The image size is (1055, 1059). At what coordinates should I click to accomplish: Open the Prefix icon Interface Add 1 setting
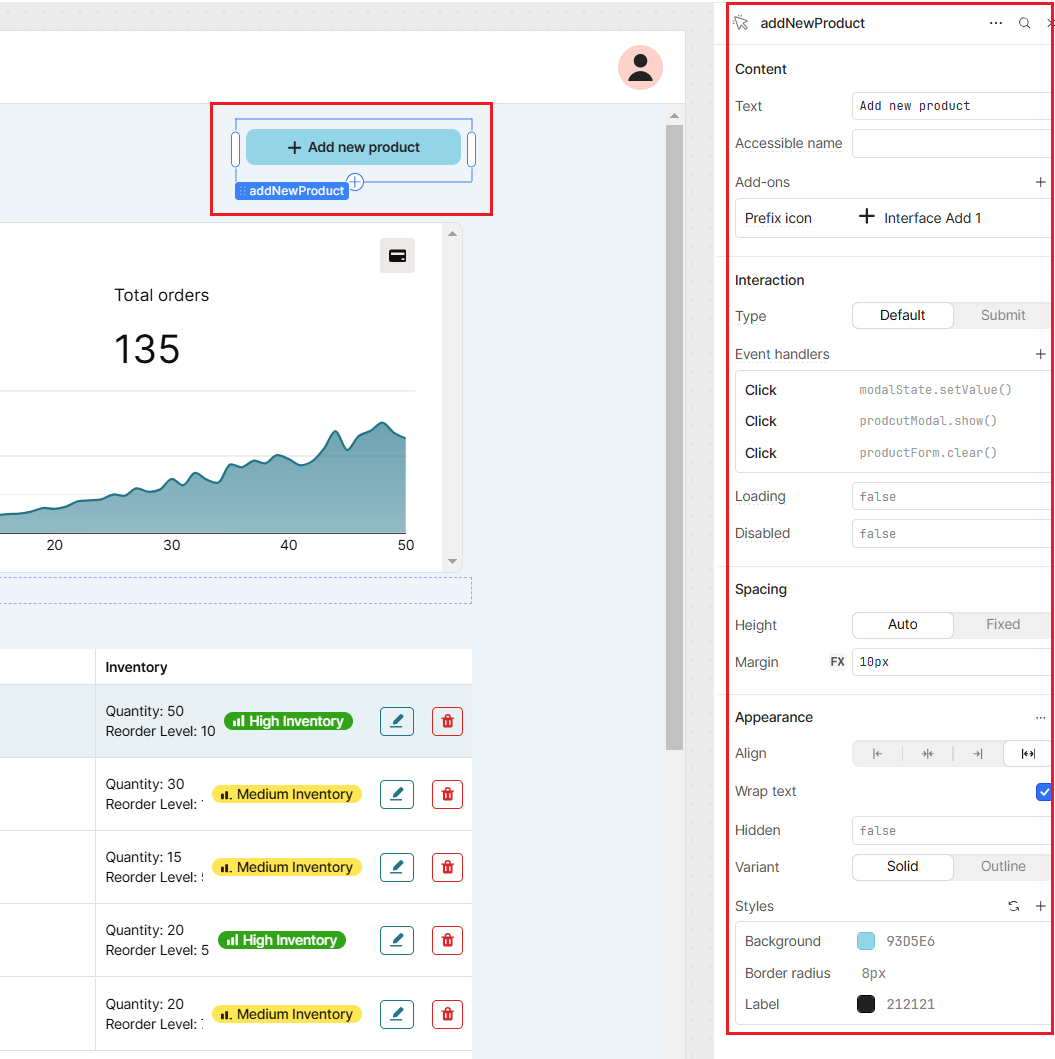click(892, 218)
